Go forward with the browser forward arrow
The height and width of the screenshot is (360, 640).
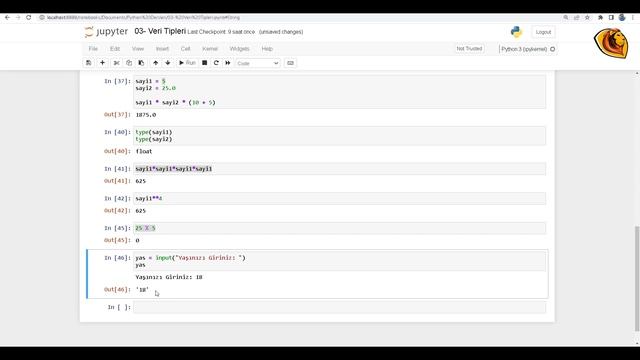pos(18,18)
